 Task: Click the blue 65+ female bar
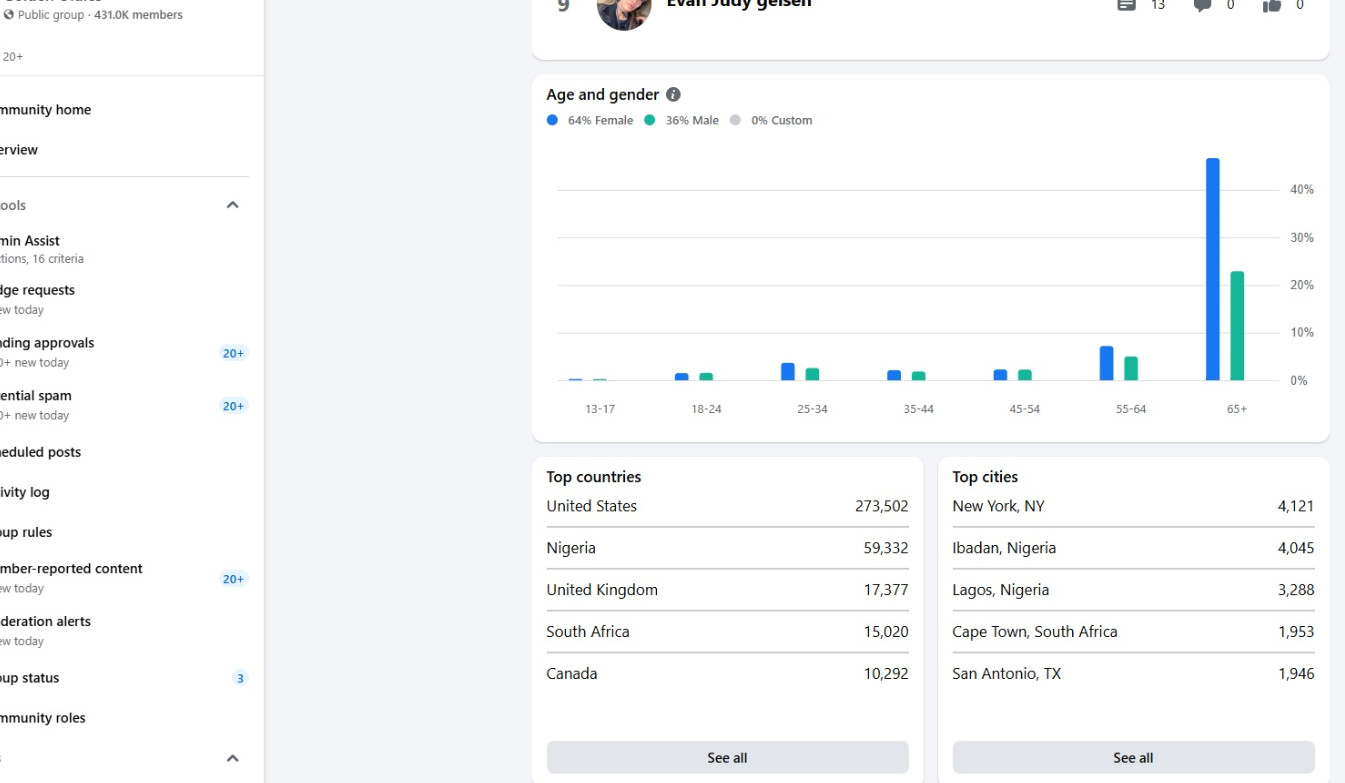[x=1212, y=270]
